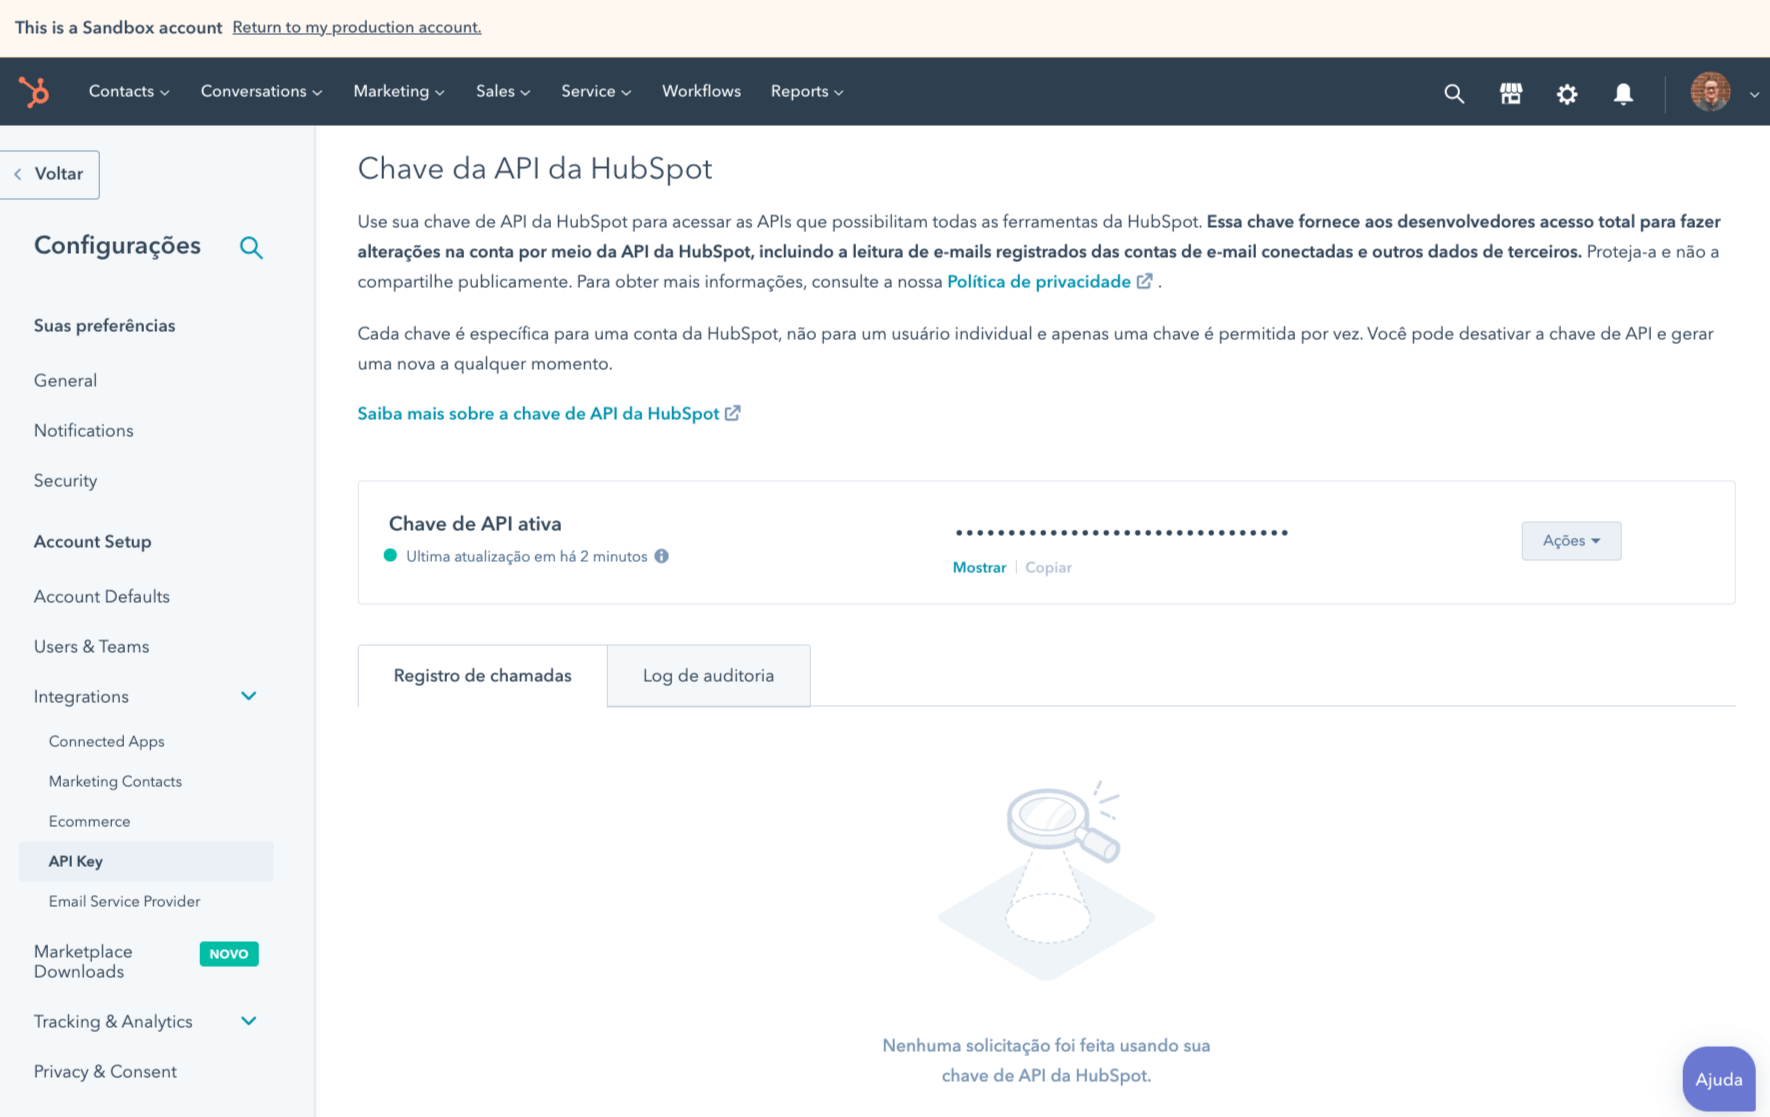The height and width of the screenshot is (1117, 1770).
Task: Click the HubSpot sprocket logo
Action: tap(34, 92)
